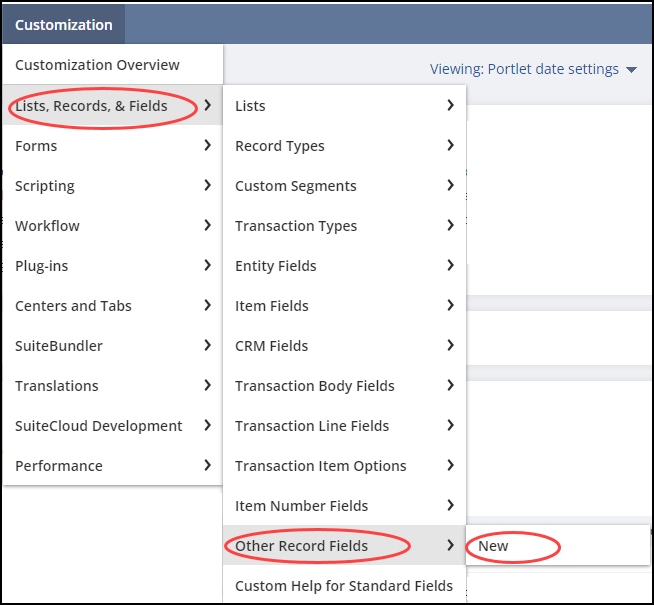Viewport: 654px width, 605px height.
Task: Select Centers and Tabs menu item
Action: (x=73, y=306)
